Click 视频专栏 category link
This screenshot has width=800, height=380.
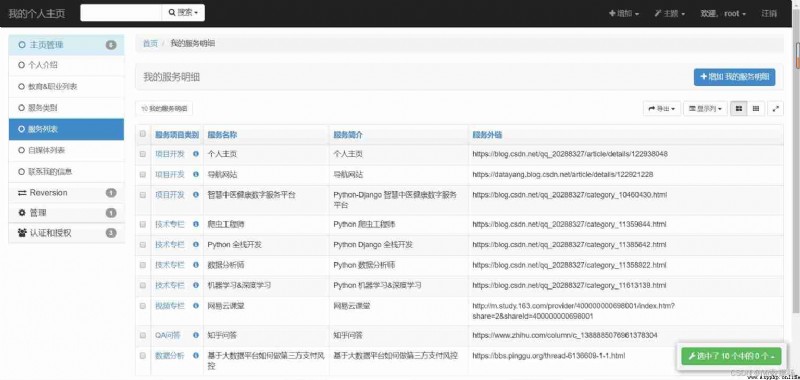[170, 306]
